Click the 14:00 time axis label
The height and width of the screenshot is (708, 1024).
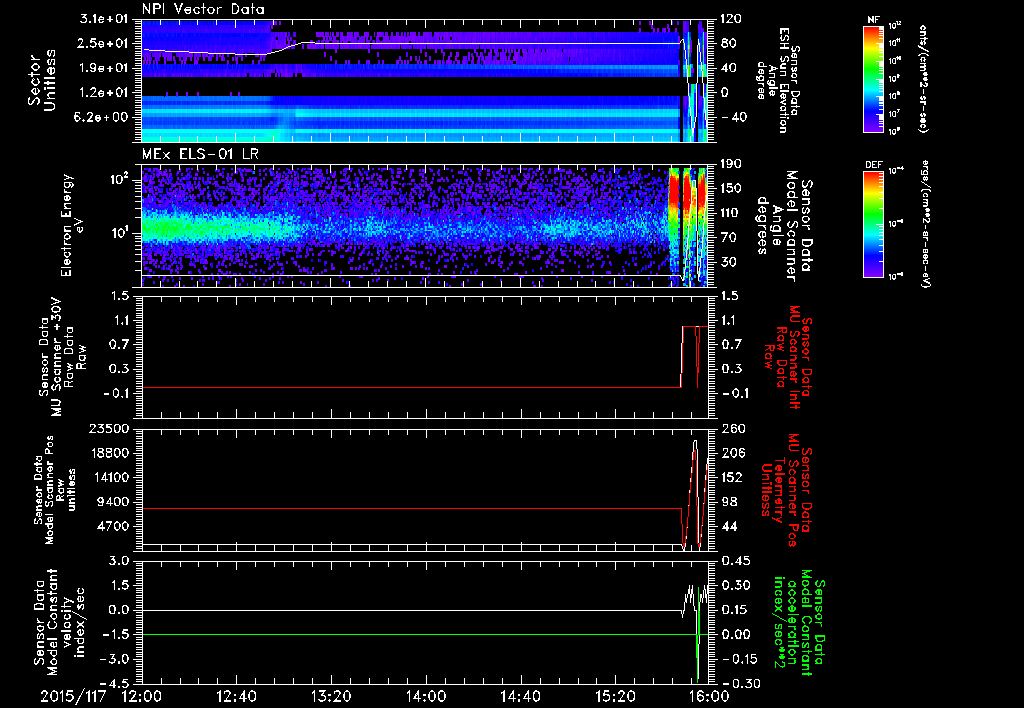426,696
